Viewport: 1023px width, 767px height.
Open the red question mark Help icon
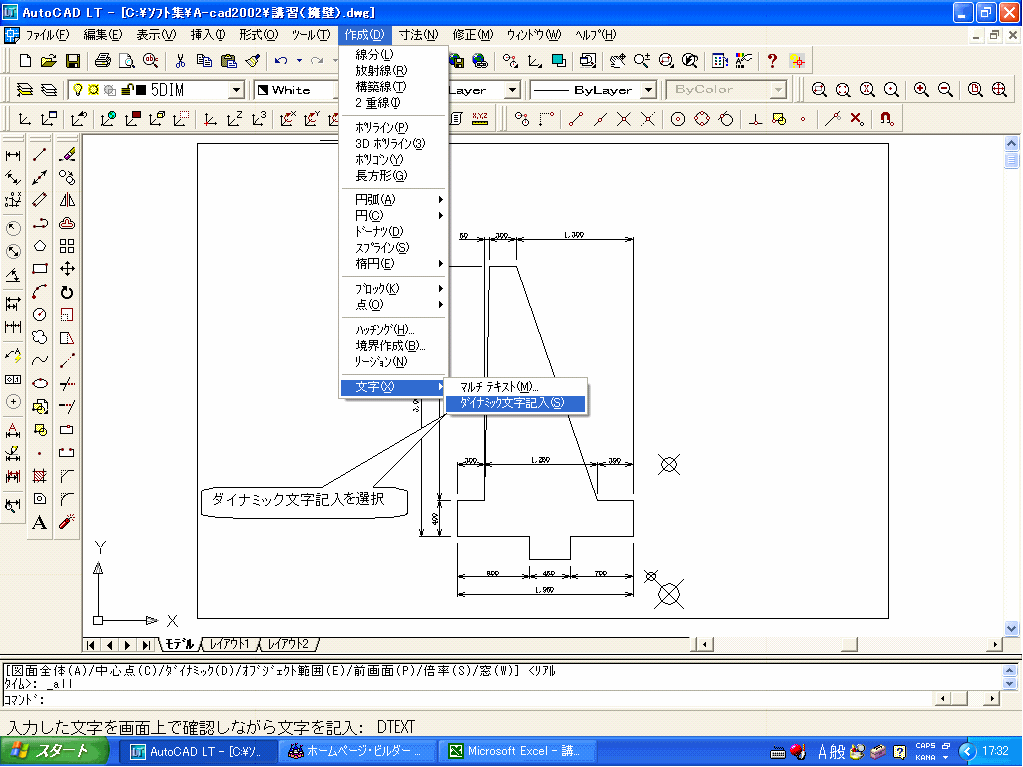(772, 61)
